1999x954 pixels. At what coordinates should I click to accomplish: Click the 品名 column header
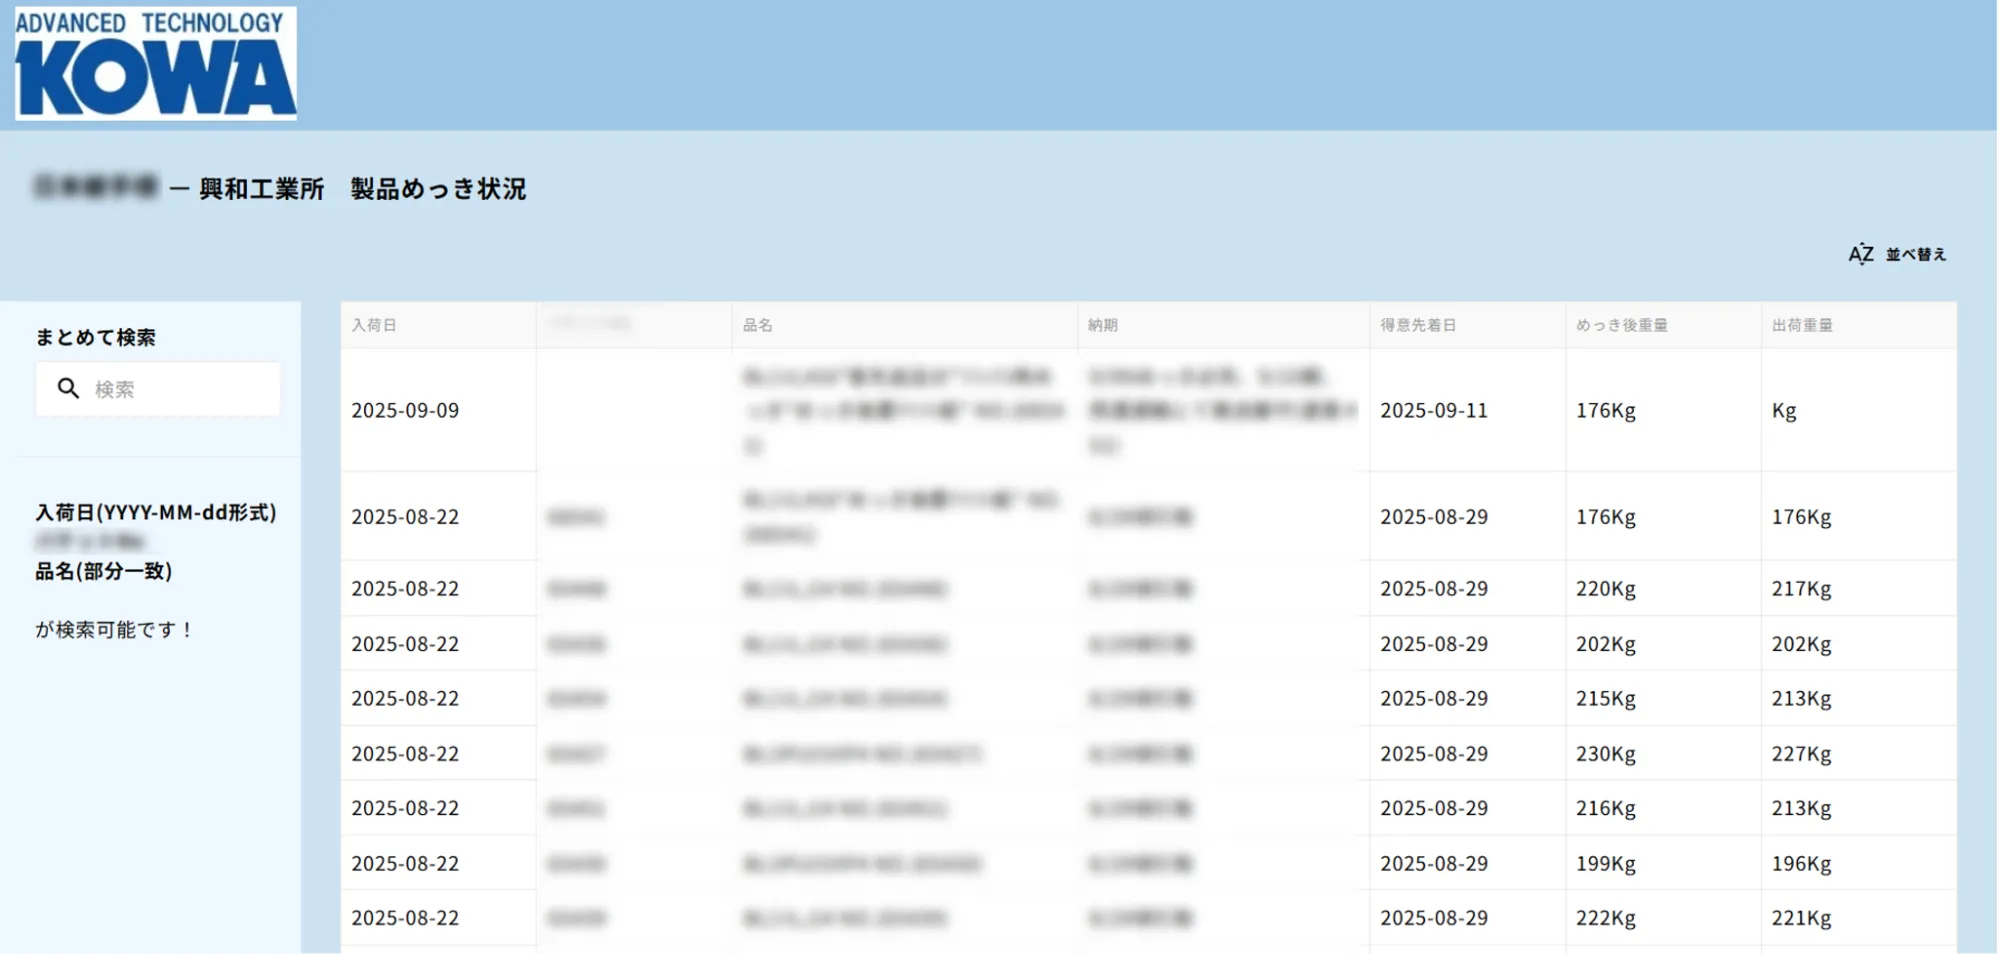pos(757,325)
